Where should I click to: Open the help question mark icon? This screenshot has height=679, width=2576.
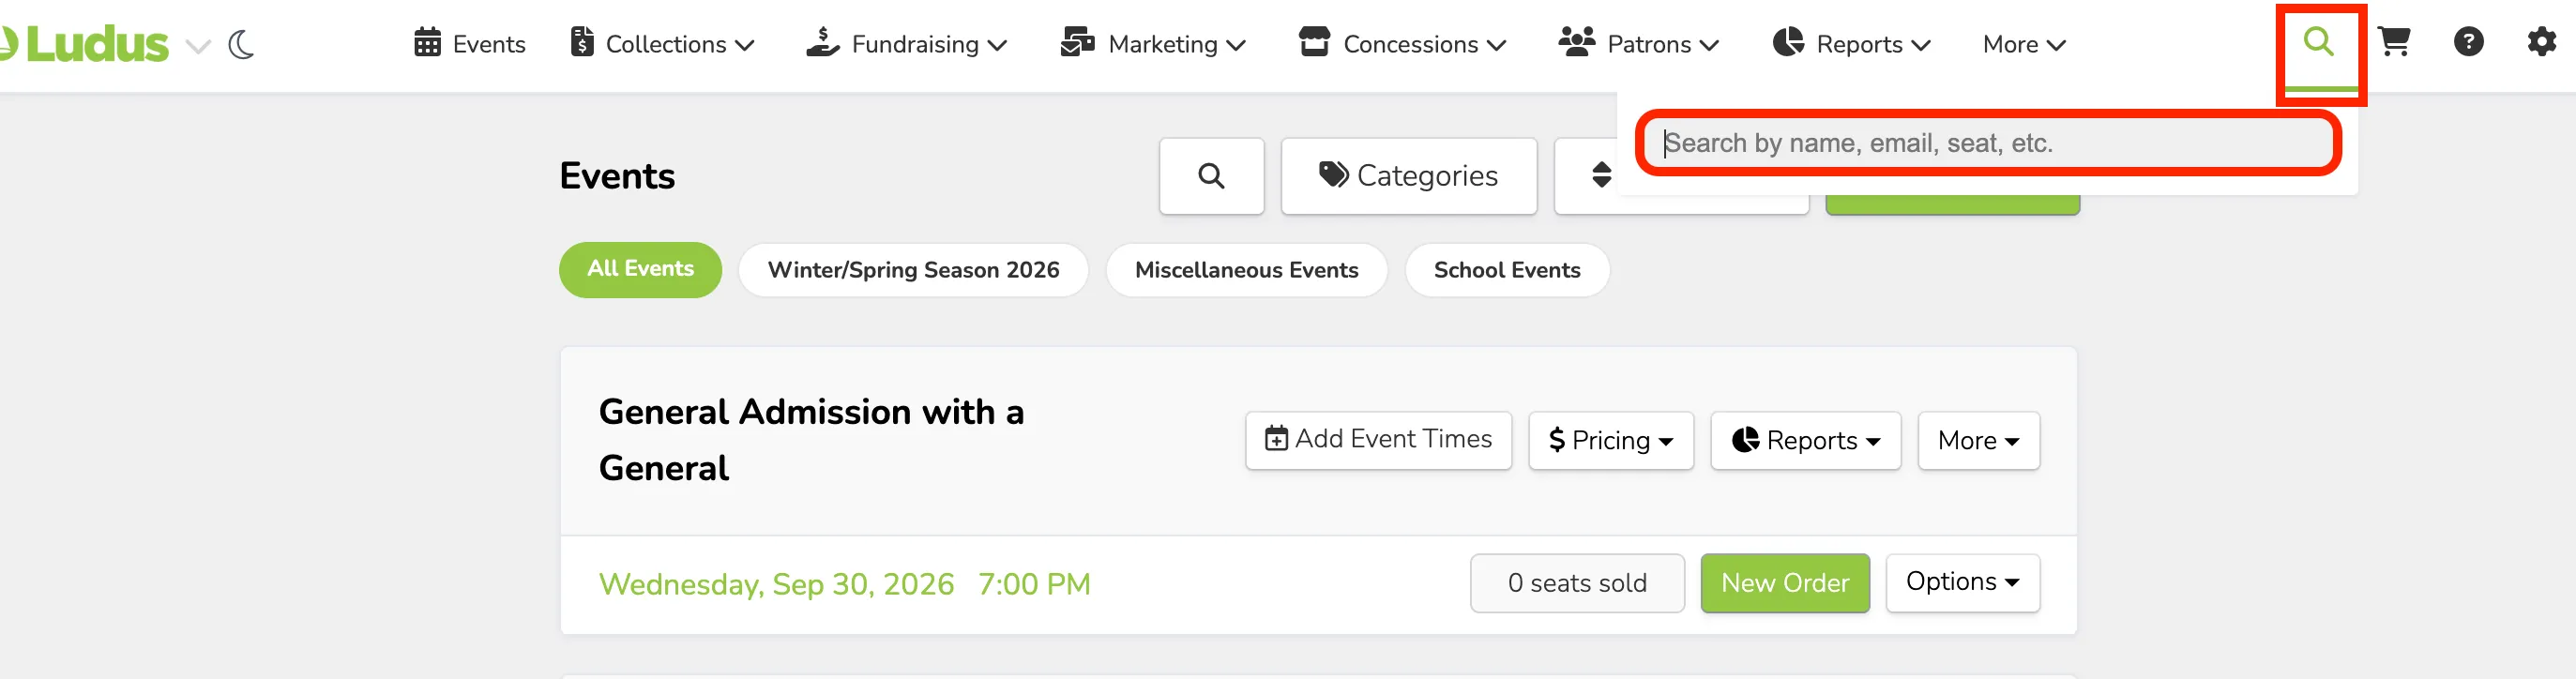point(2468,42)
